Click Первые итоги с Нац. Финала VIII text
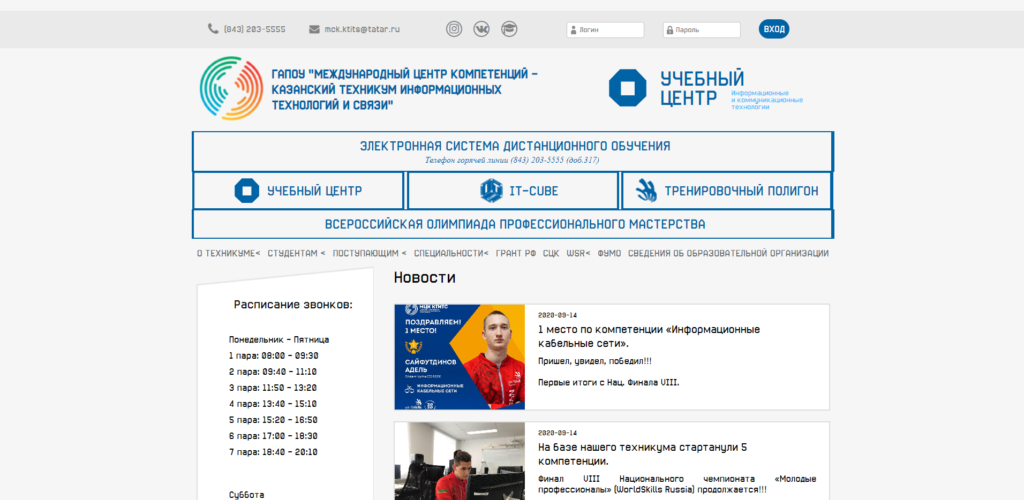 pyautogui.click(x=609, y=383)
